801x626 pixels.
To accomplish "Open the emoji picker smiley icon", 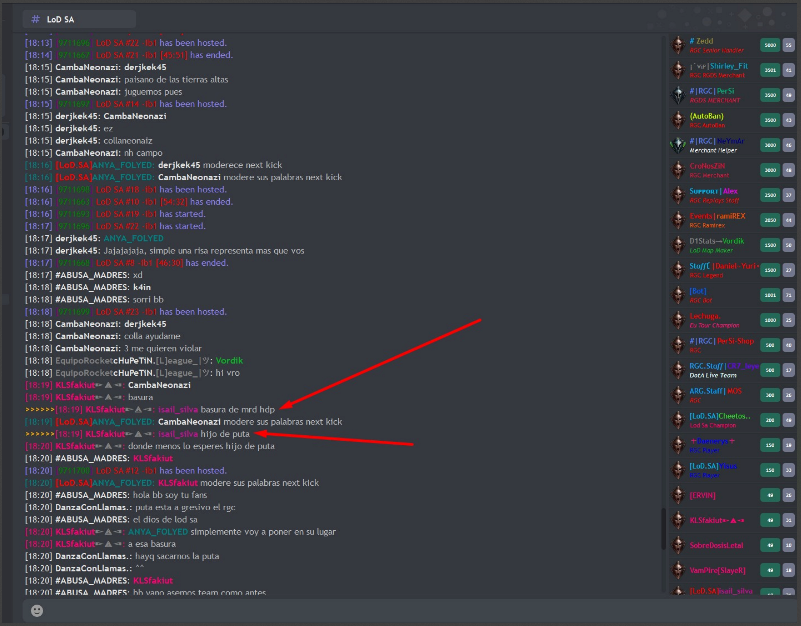I will pos(37,610).
